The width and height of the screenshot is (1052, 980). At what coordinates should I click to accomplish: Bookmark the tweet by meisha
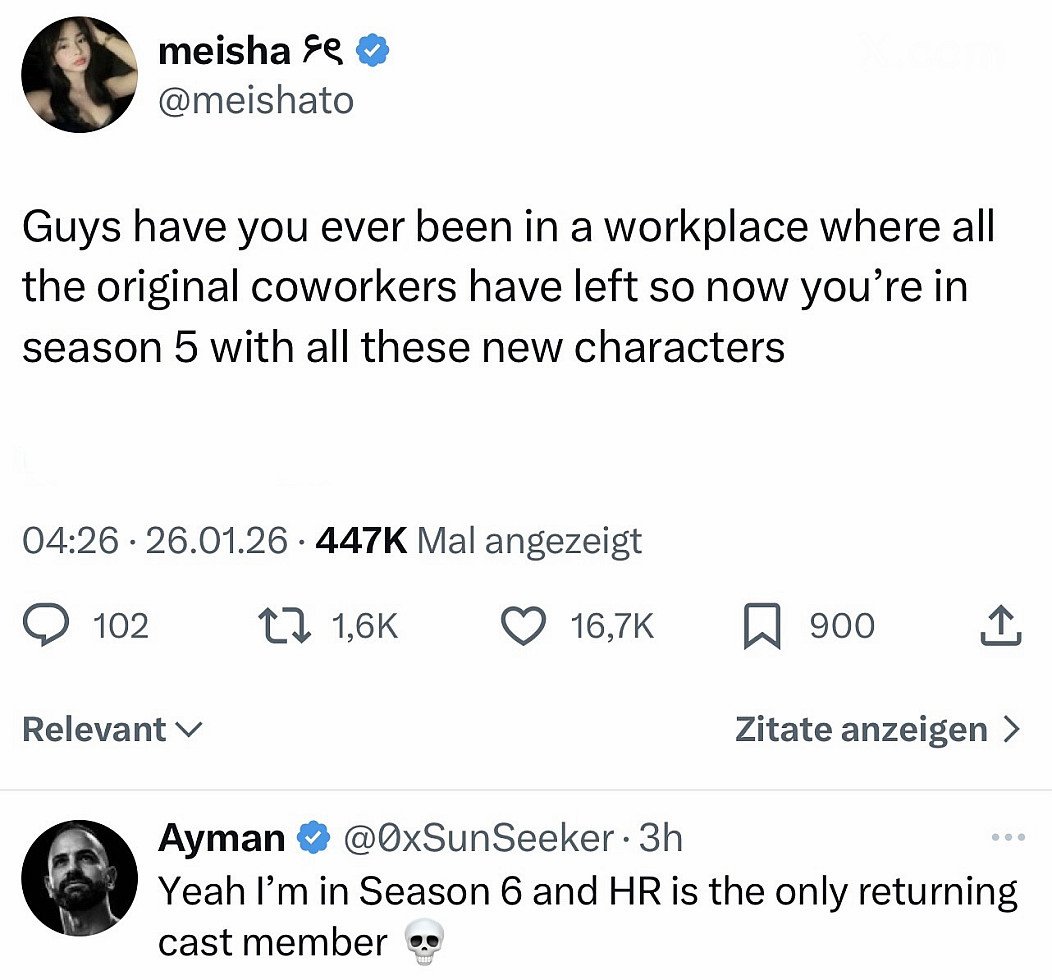pos(763,626)
